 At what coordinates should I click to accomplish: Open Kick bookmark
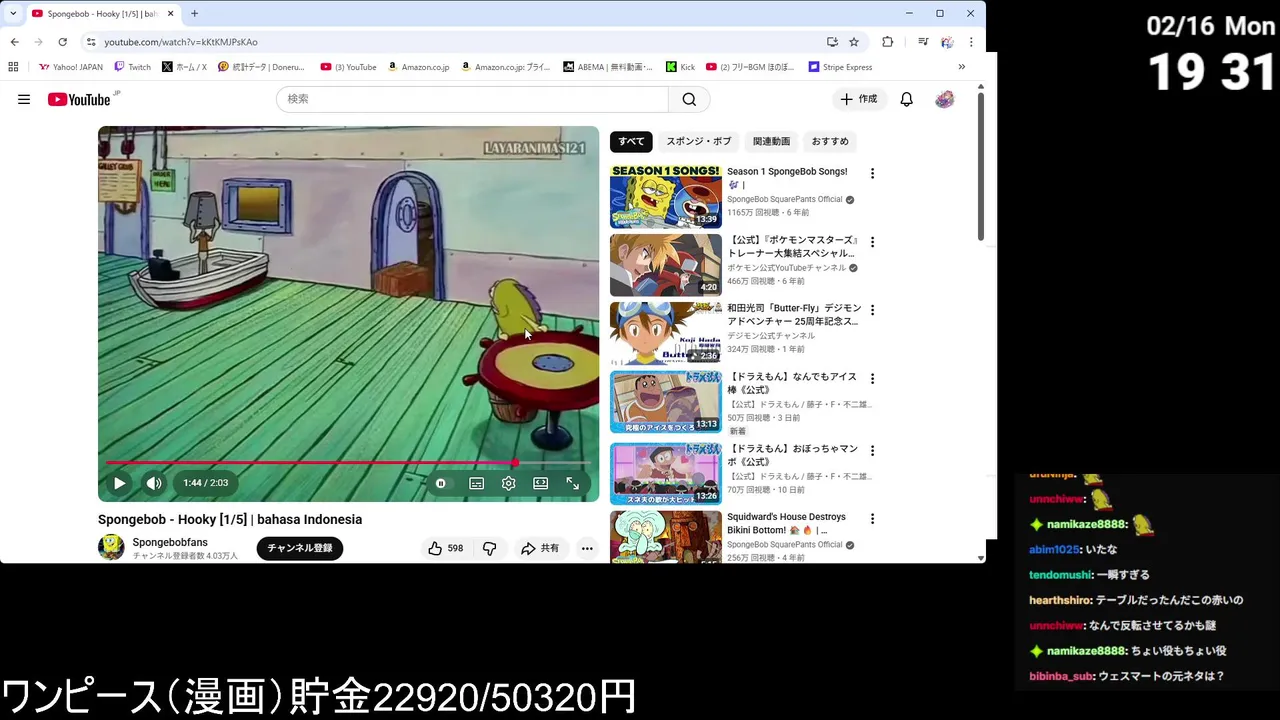tap(680, 67)
